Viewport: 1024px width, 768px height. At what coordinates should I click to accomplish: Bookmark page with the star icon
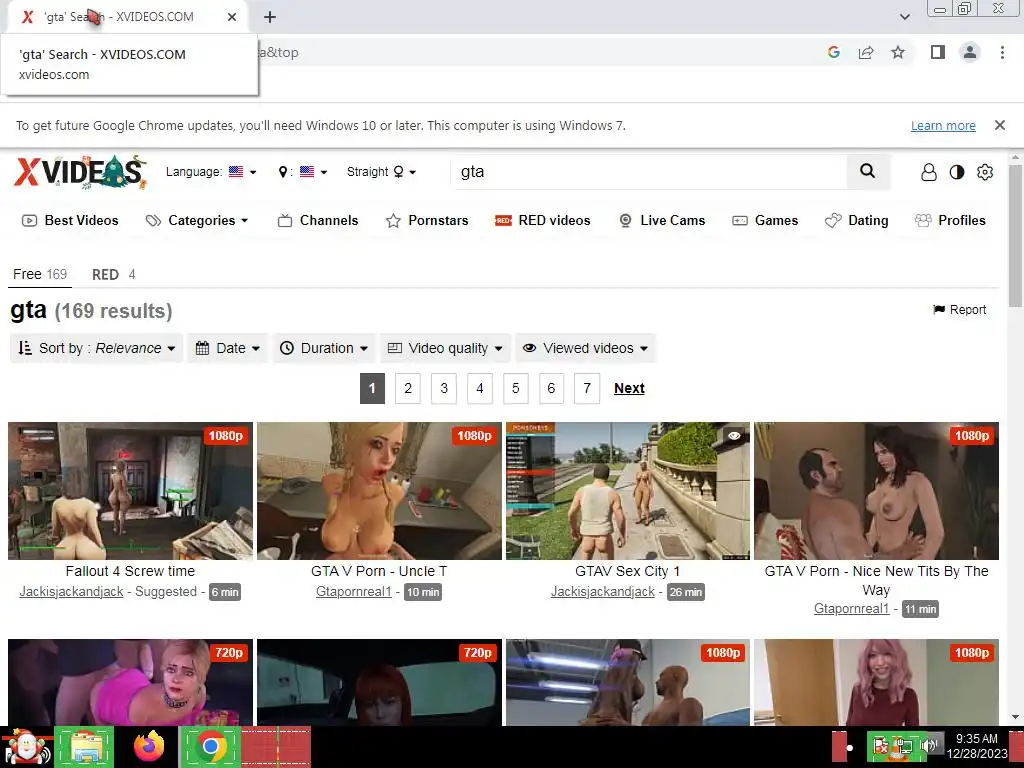898,52
